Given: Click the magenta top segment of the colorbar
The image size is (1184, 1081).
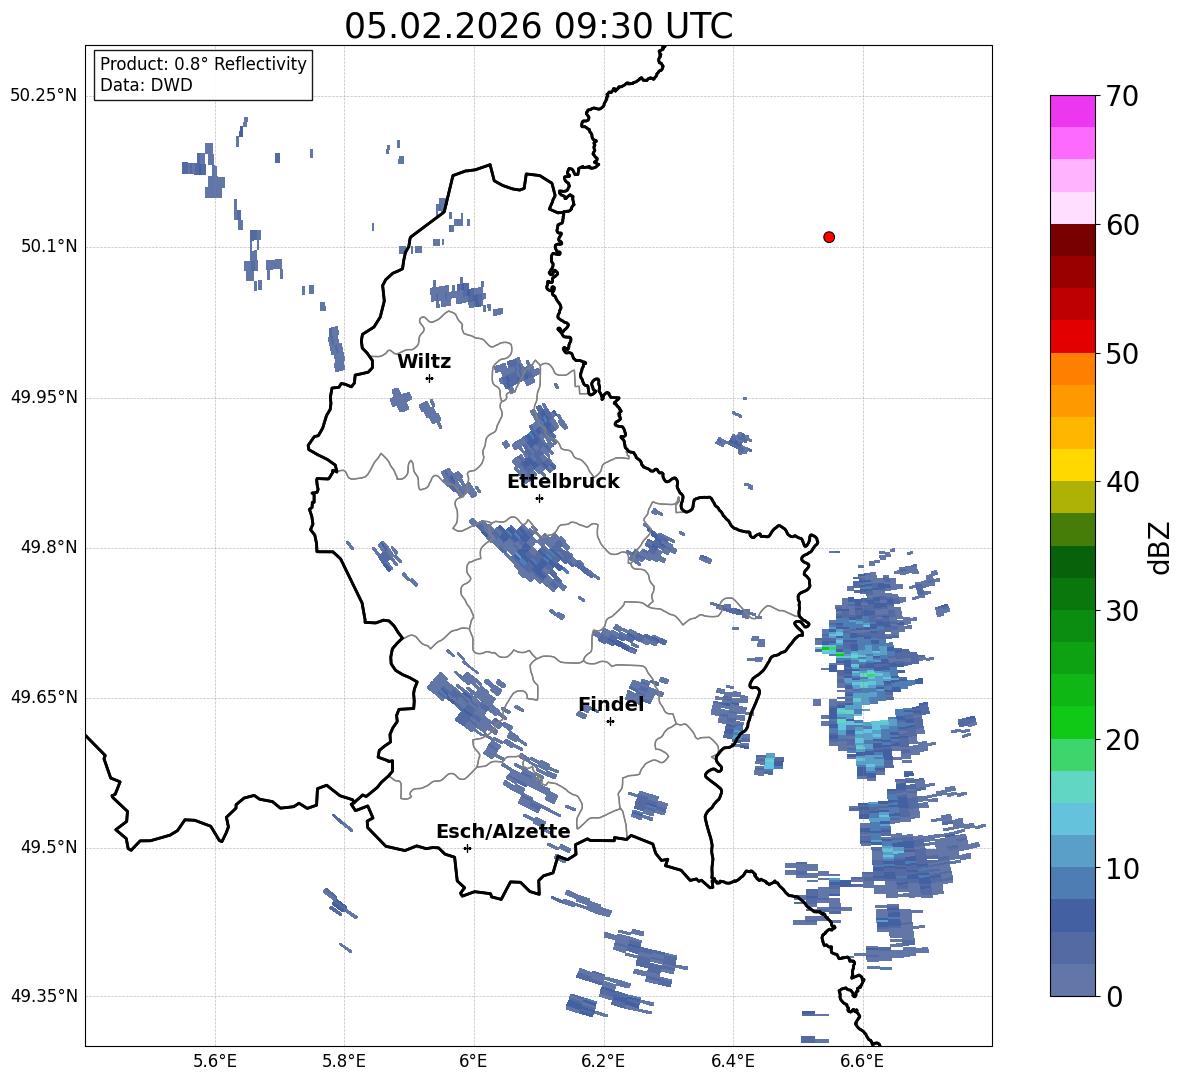Looking at the screenshot, I should [1072, 111].
